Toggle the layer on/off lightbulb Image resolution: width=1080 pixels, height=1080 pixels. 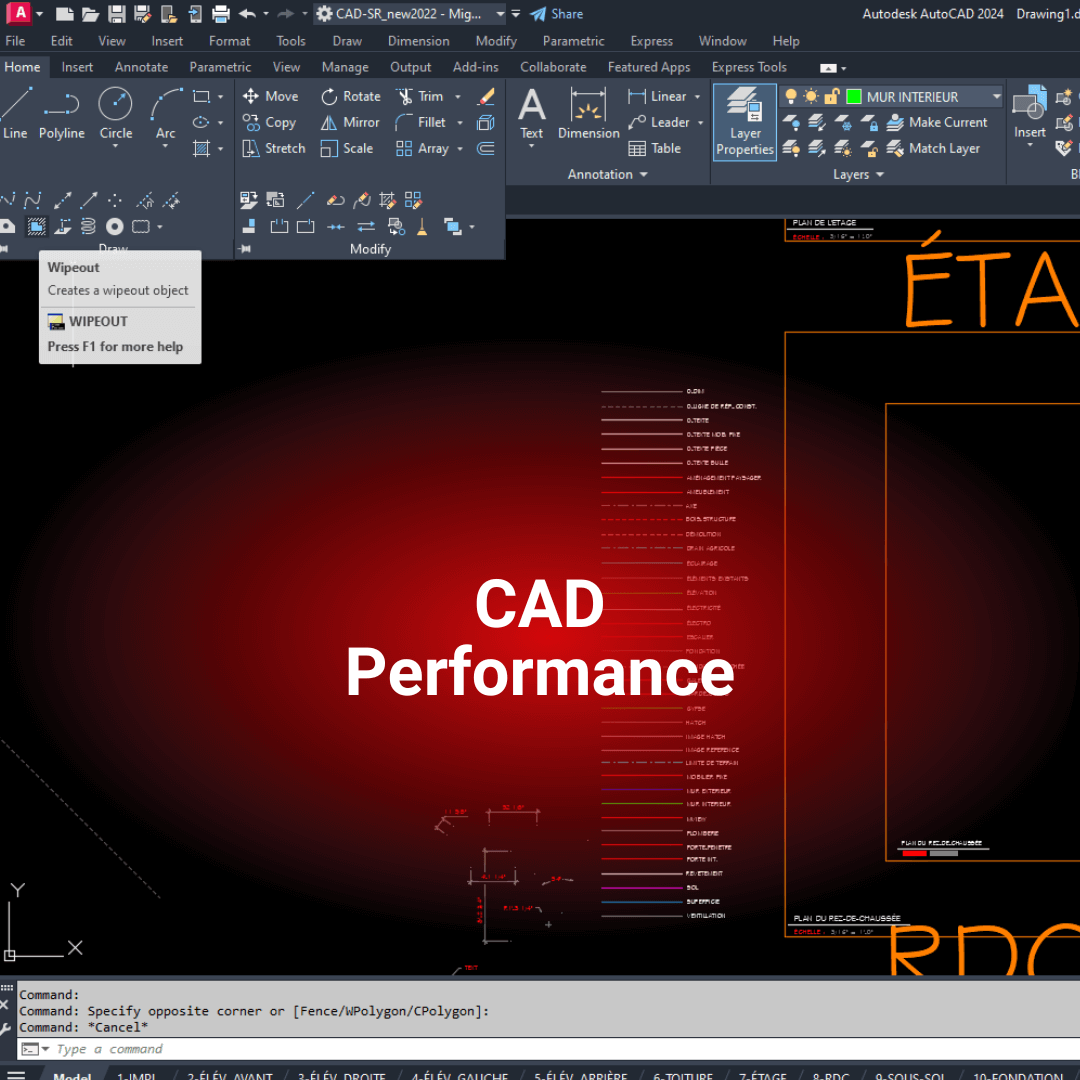791,96
